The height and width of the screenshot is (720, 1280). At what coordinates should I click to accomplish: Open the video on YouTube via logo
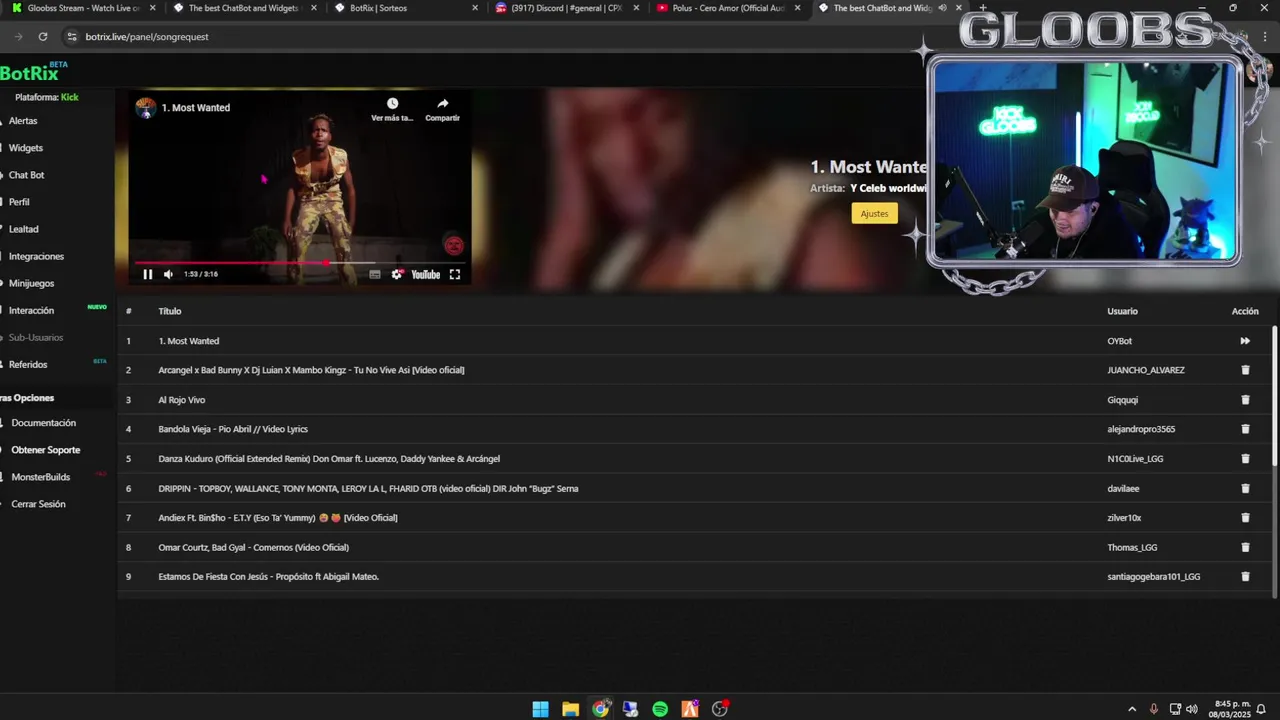(425, 274)
